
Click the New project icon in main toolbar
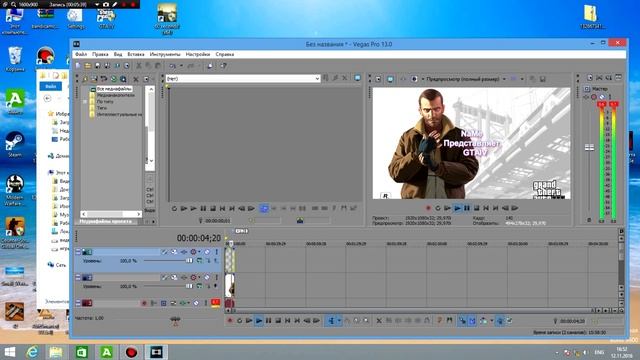[78, 66]
